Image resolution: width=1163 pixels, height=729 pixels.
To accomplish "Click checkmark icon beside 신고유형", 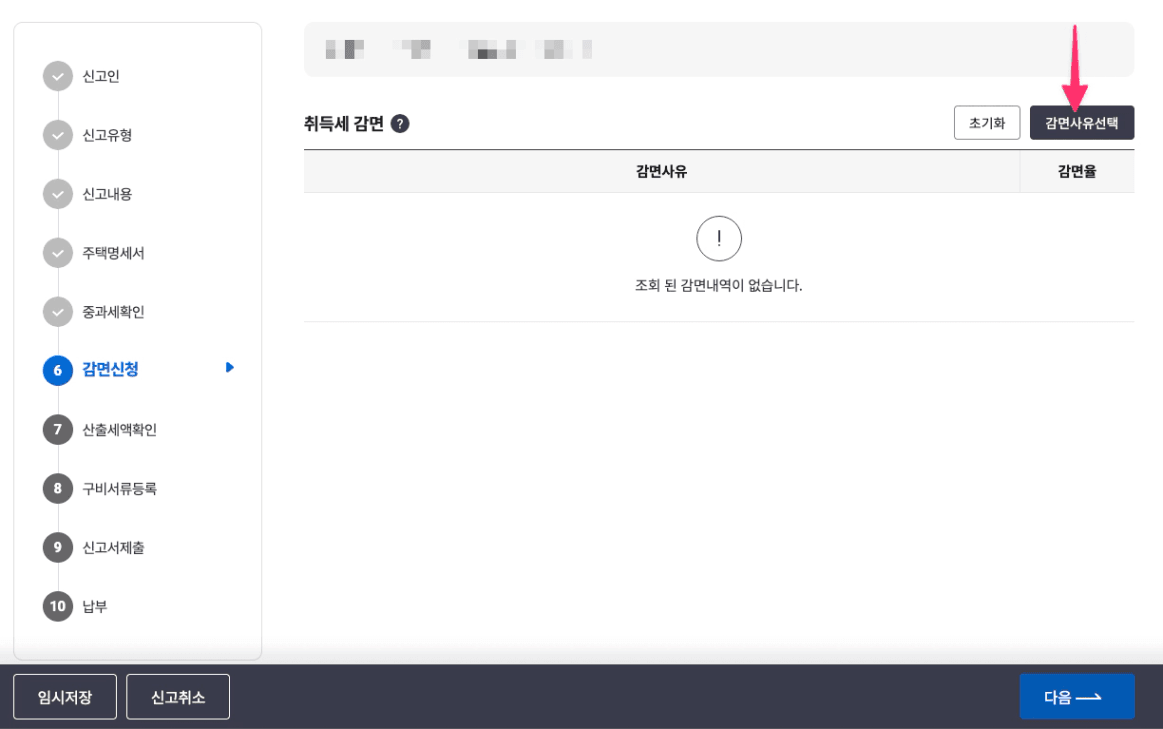I will point(58,135).
